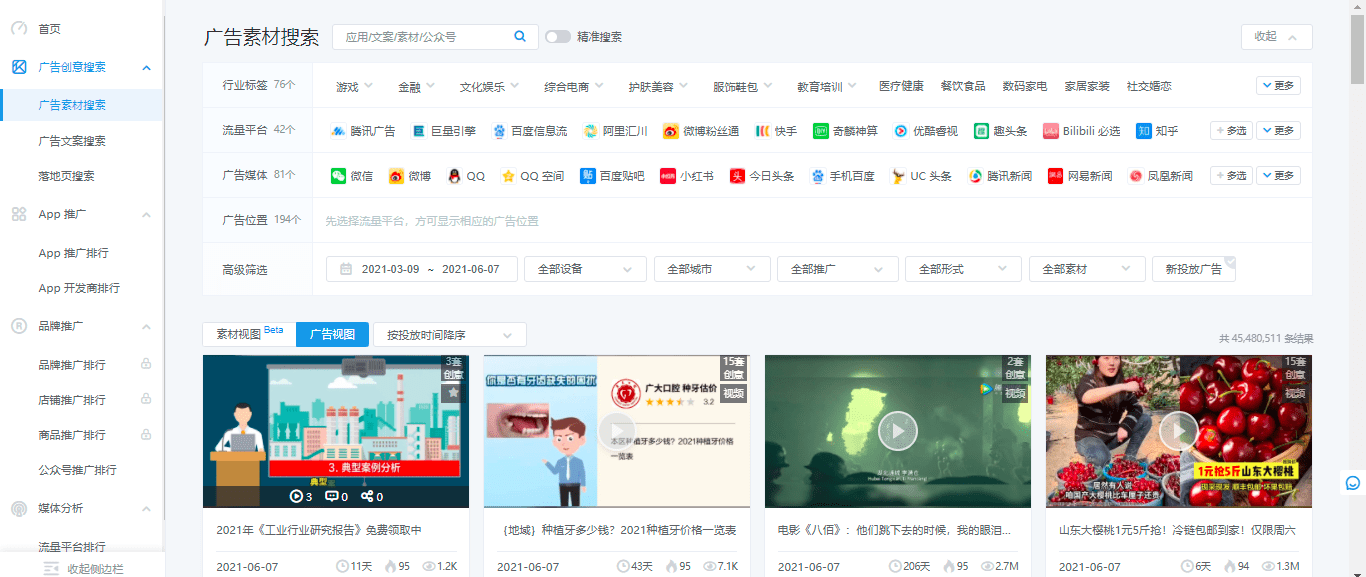The width and height of the screenshot is (1366, 577).
Task: Toggle the 精准搜索 switch
Action: 558,37
